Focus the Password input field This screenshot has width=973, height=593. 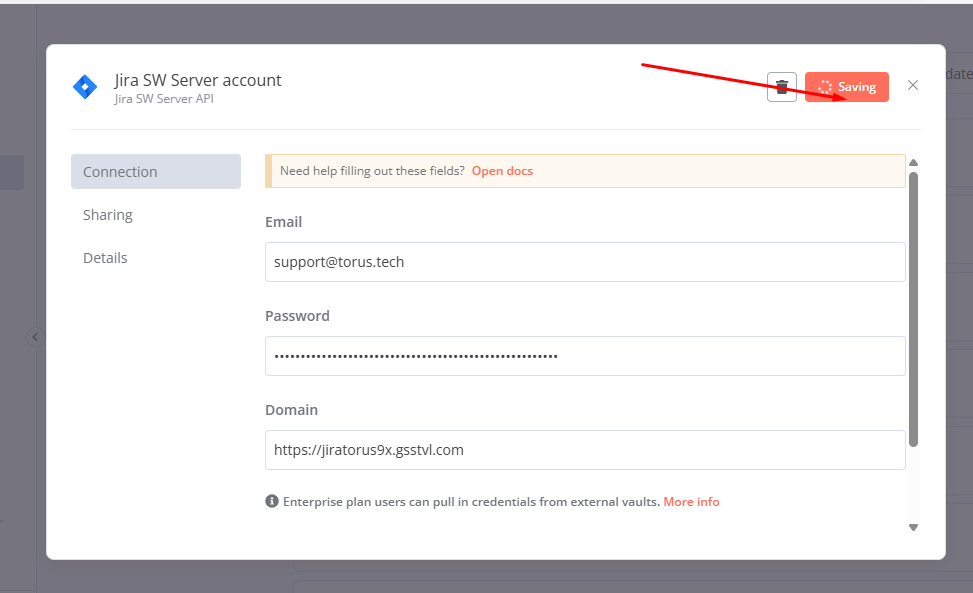(x=585, y=356)
